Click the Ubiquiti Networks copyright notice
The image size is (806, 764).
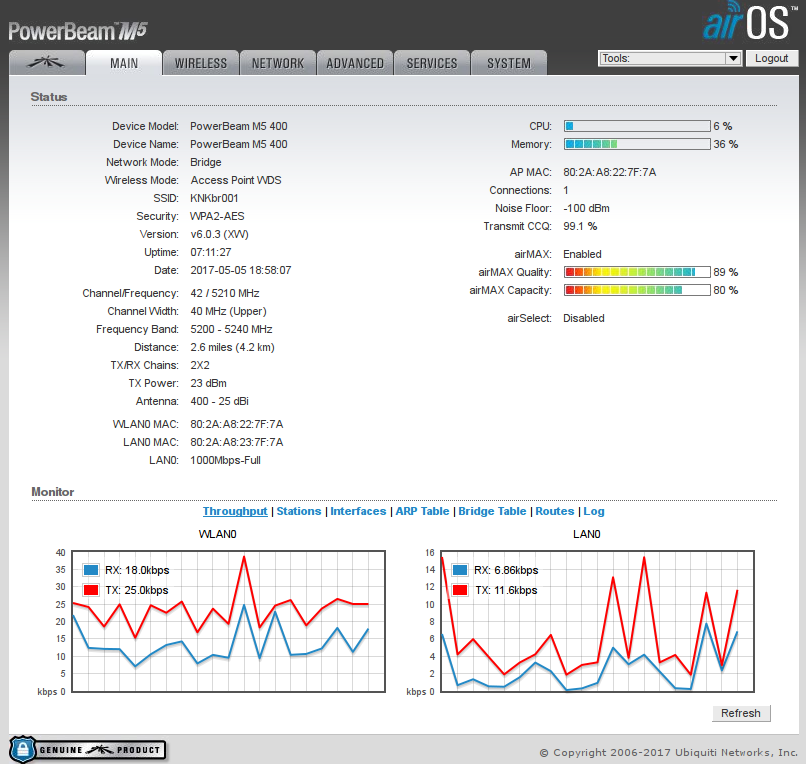(668, 752)
